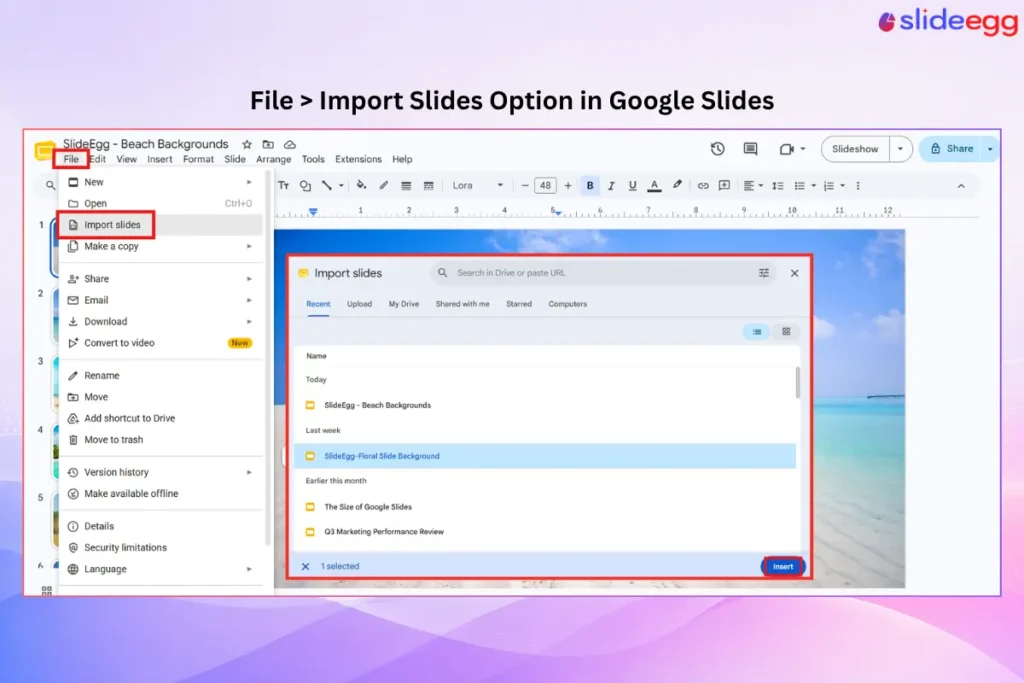Viewport: 1024px width, 683px height.
Task: Open search filter options icon in dialog
Action: [763, 273]
